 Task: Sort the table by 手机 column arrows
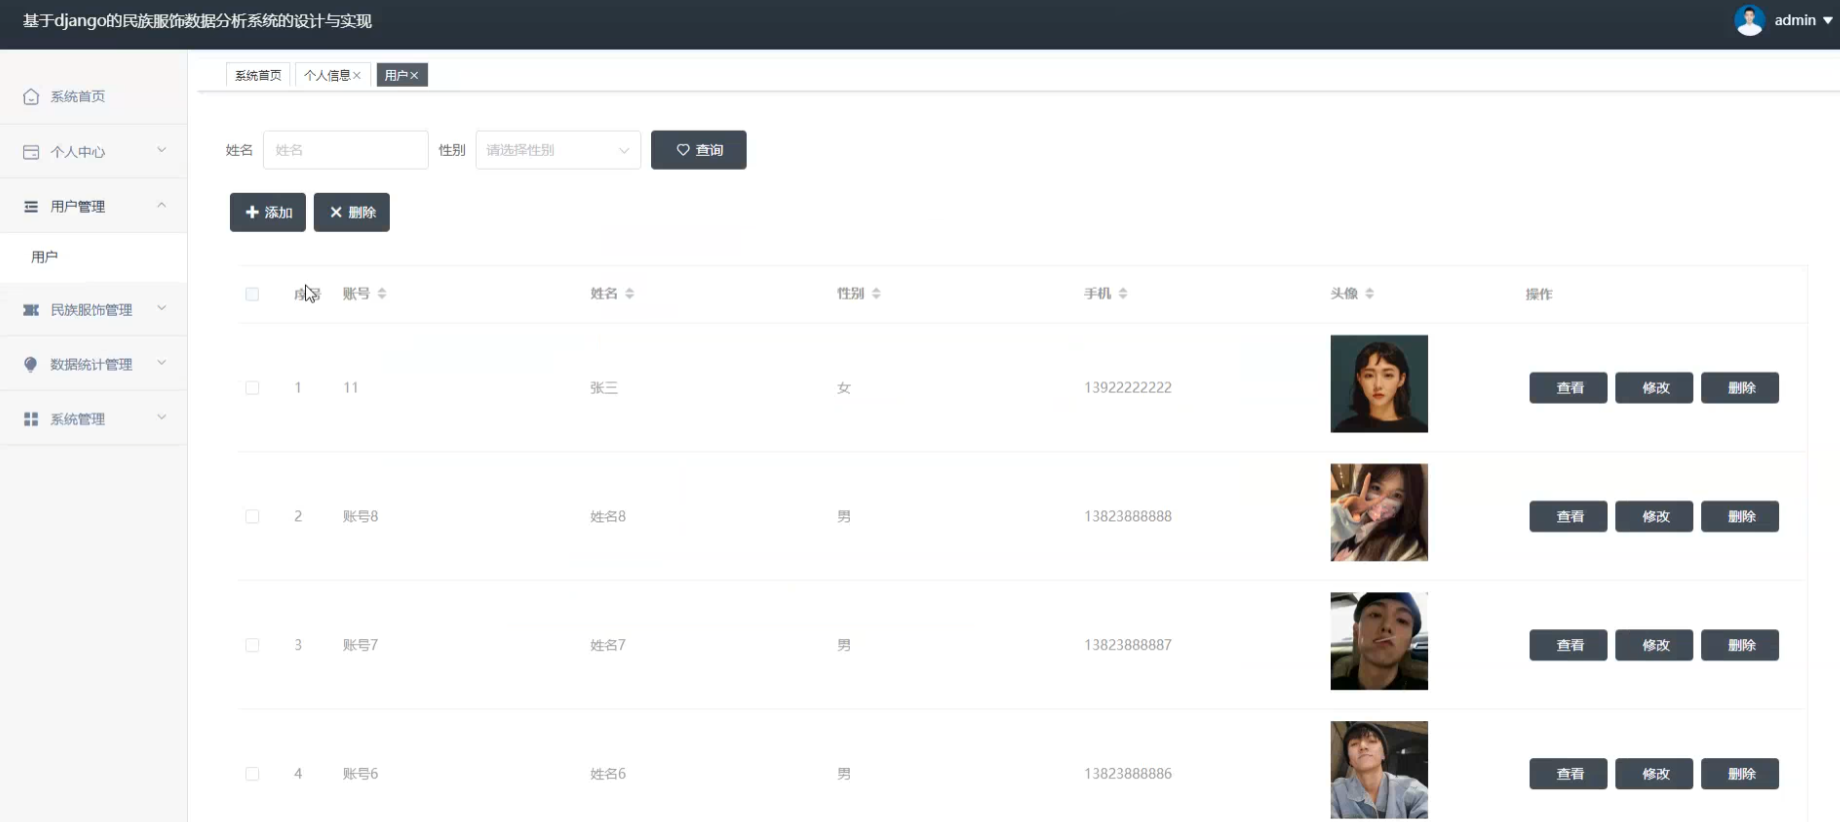click(1123, 294)
